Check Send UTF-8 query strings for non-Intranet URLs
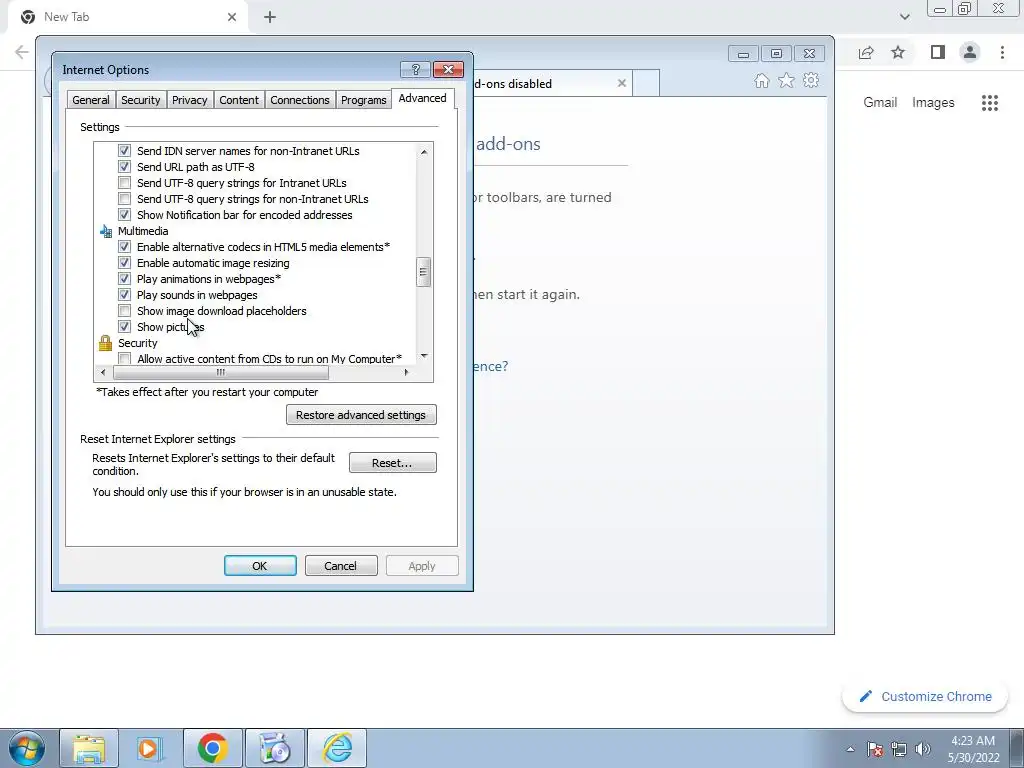1024x768 pixels. 124,199
